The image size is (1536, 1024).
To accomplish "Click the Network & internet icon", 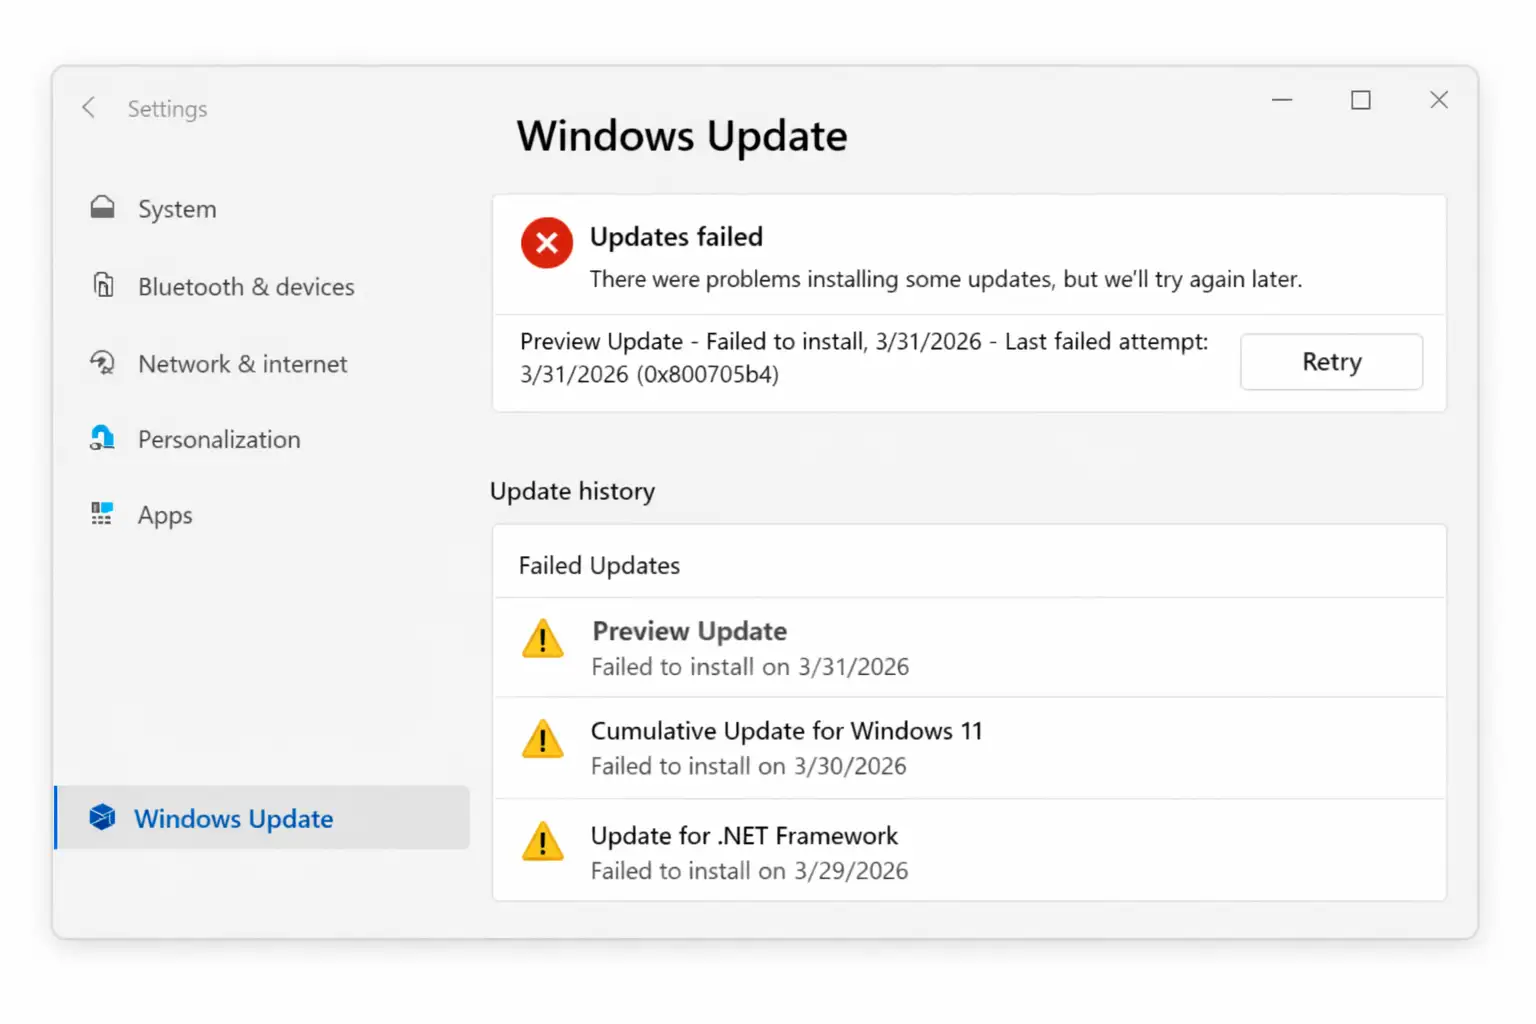I will pos(102,363).
